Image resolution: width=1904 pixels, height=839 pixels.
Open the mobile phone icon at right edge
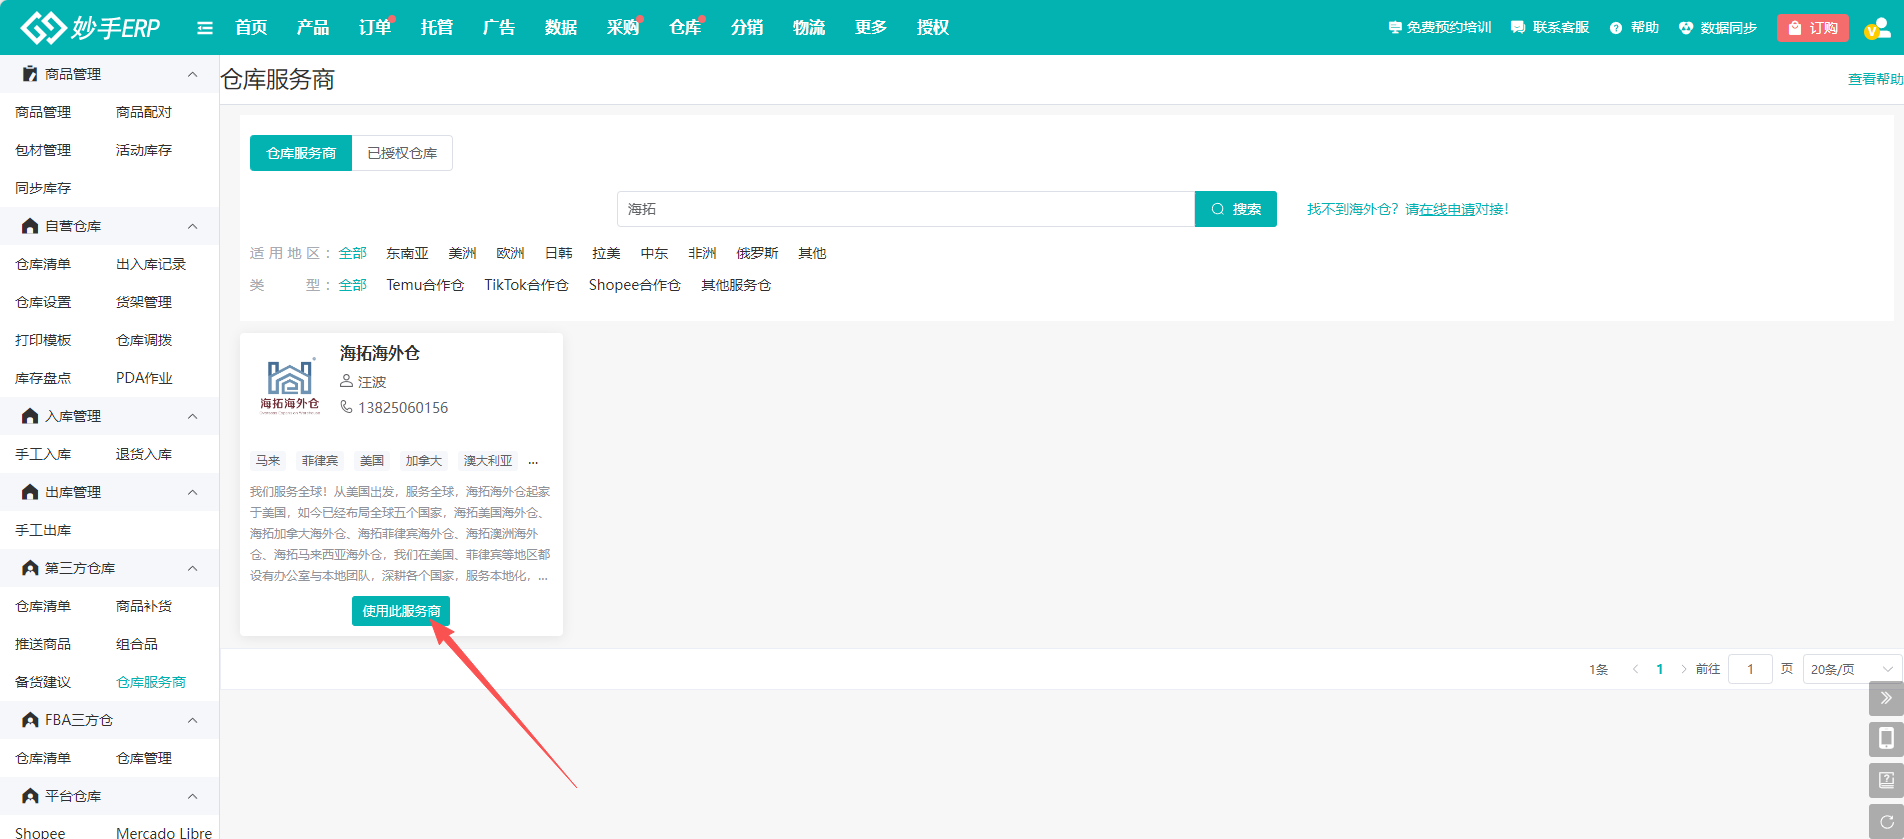1886,739
